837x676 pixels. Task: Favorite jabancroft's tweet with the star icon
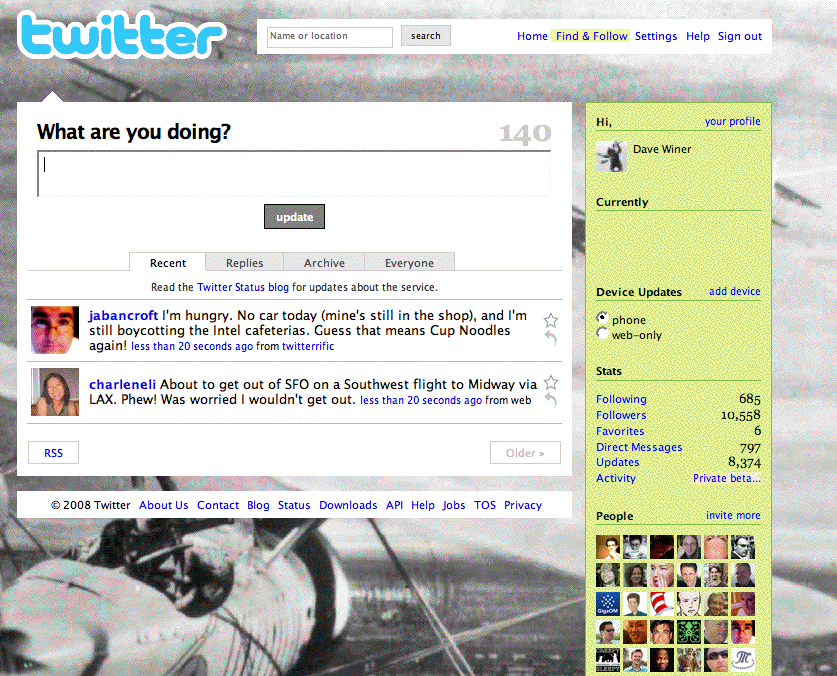pos(551,320)
